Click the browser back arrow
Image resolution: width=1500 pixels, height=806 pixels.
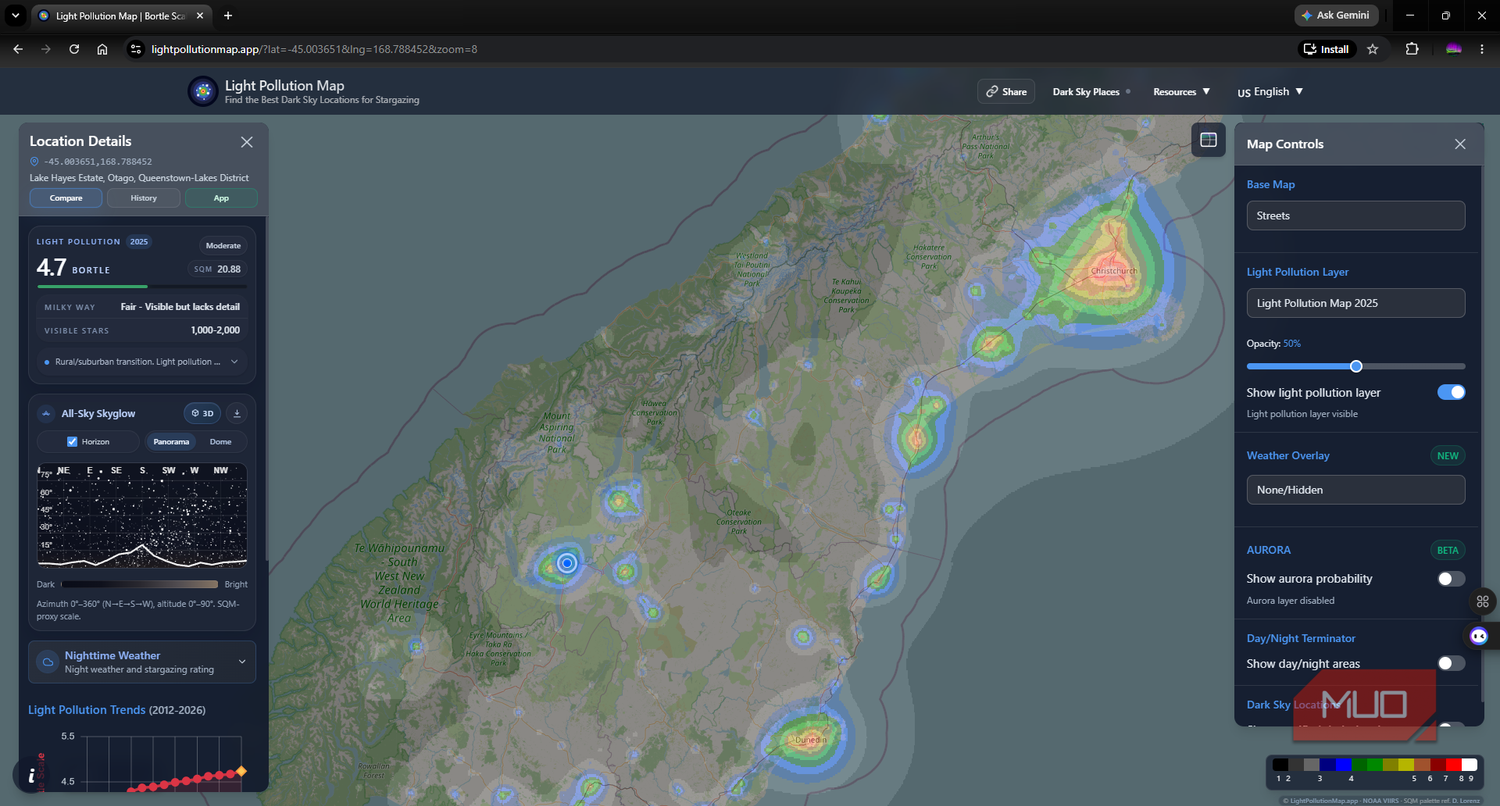[x=18, y=49]
